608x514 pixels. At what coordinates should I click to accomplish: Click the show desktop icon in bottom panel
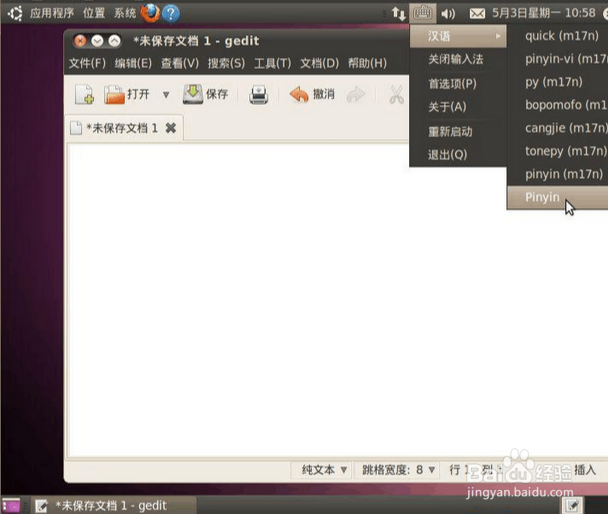[11, 505]
